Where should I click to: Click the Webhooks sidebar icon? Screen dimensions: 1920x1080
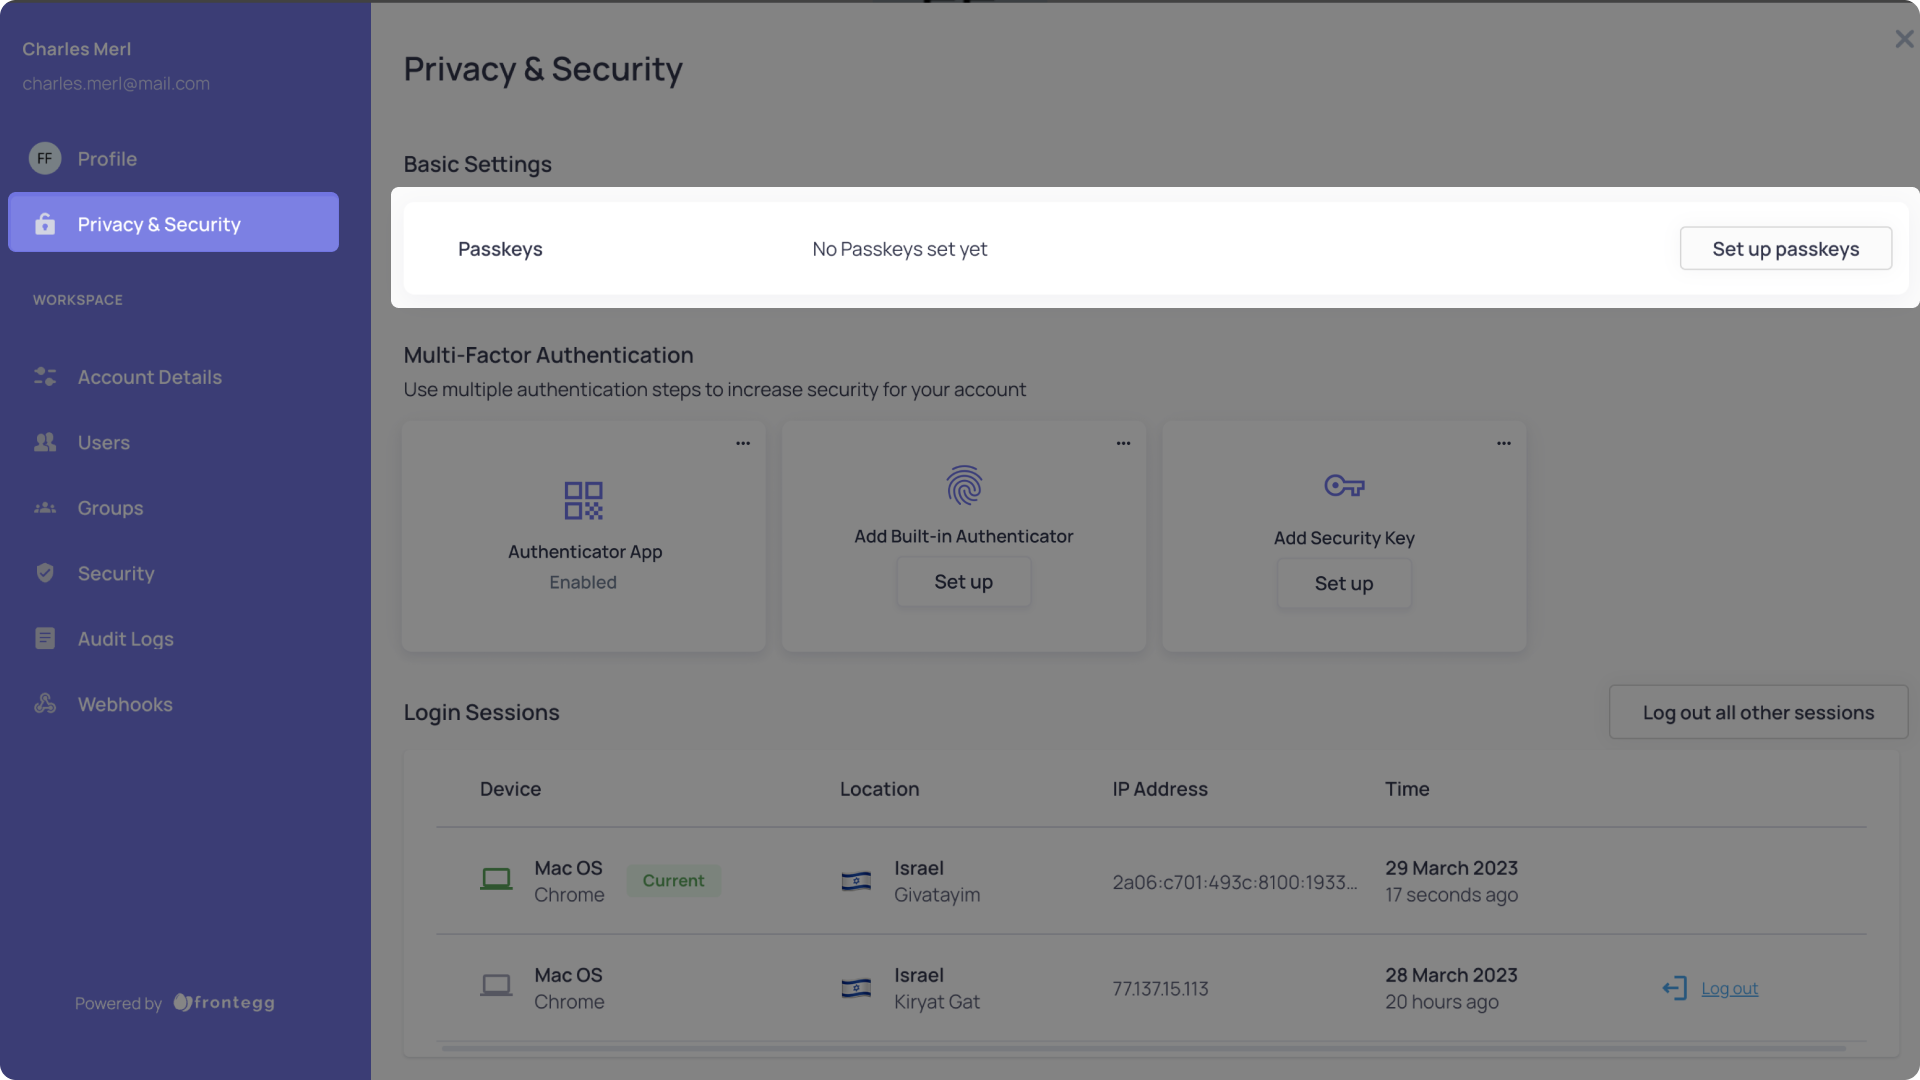point(45,704)
